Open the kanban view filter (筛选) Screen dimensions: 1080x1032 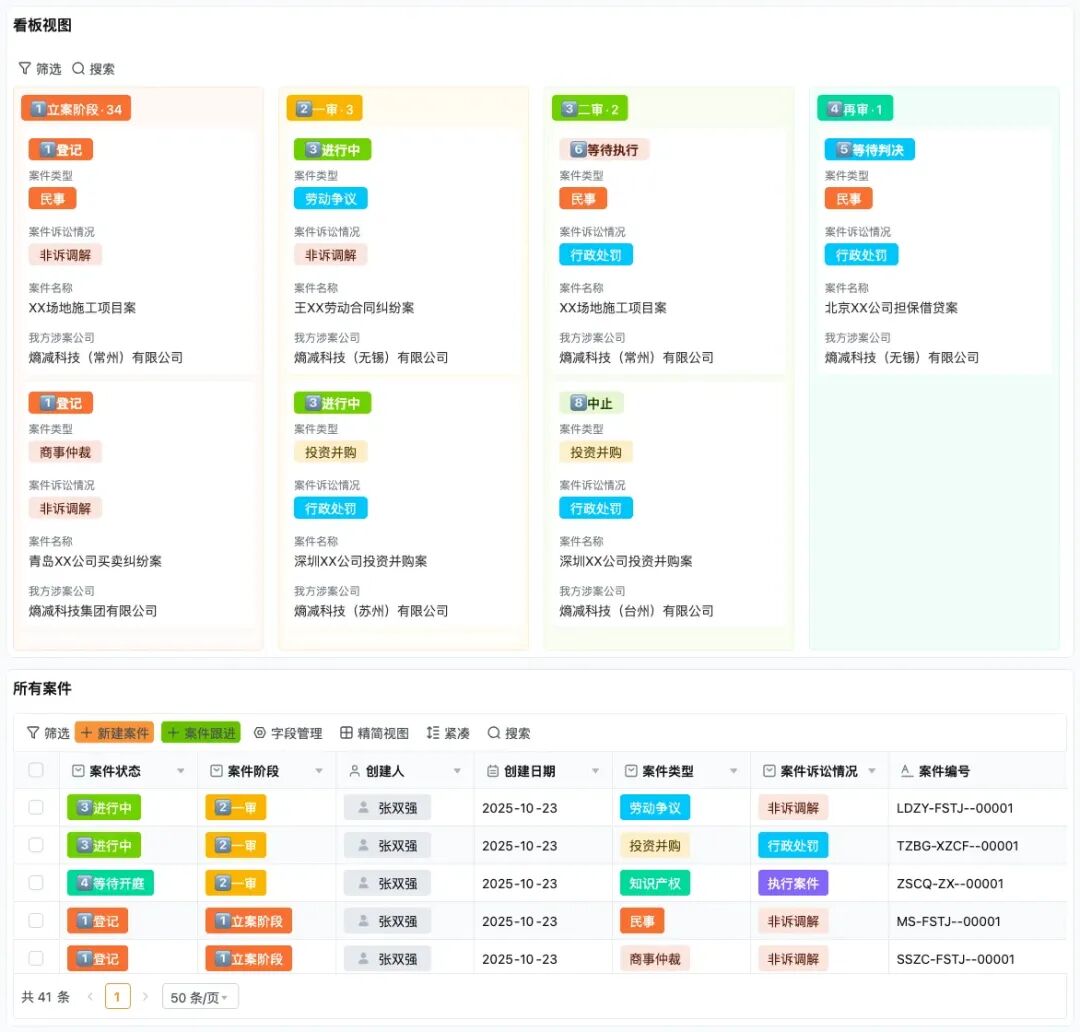click(39, 68)
